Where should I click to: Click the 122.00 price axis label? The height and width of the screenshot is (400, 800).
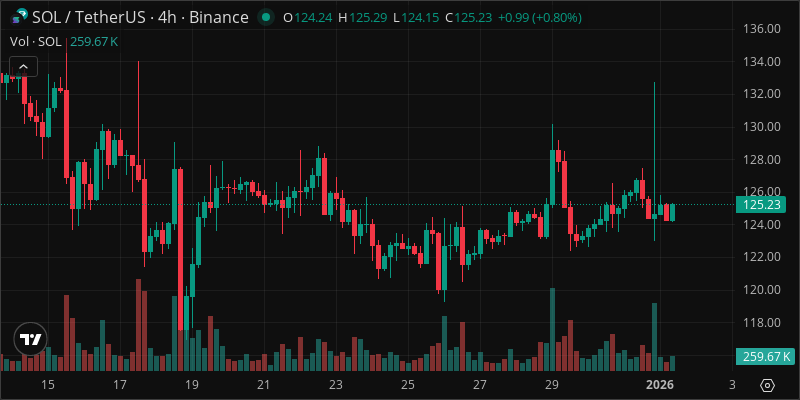(763, 257)
